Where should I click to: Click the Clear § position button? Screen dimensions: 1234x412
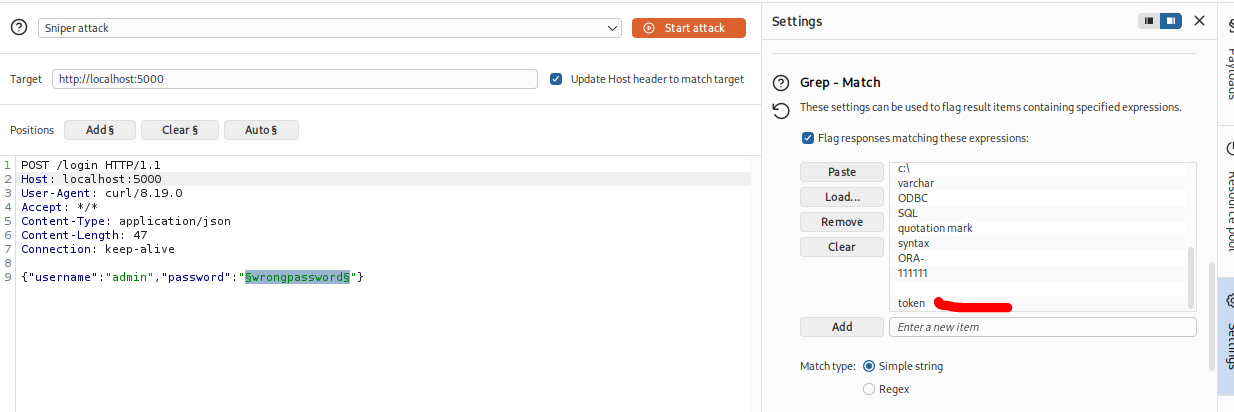180,130
